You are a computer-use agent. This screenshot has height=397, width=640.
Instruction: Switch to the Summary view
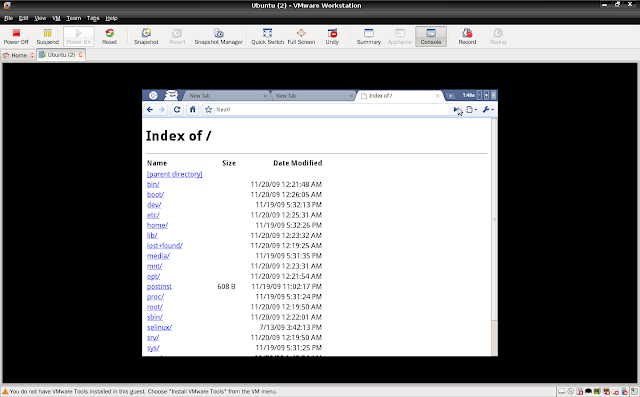369,36
